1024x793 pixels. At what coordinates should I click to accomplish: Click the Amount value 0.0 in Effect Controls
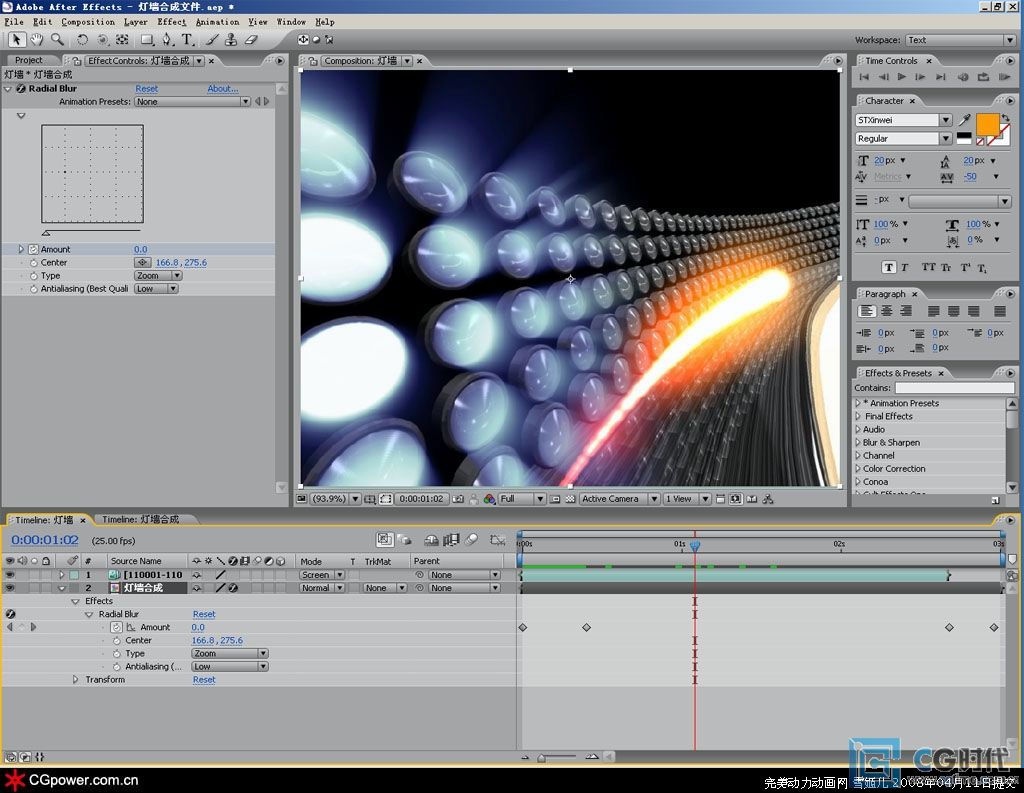(140, 250)
